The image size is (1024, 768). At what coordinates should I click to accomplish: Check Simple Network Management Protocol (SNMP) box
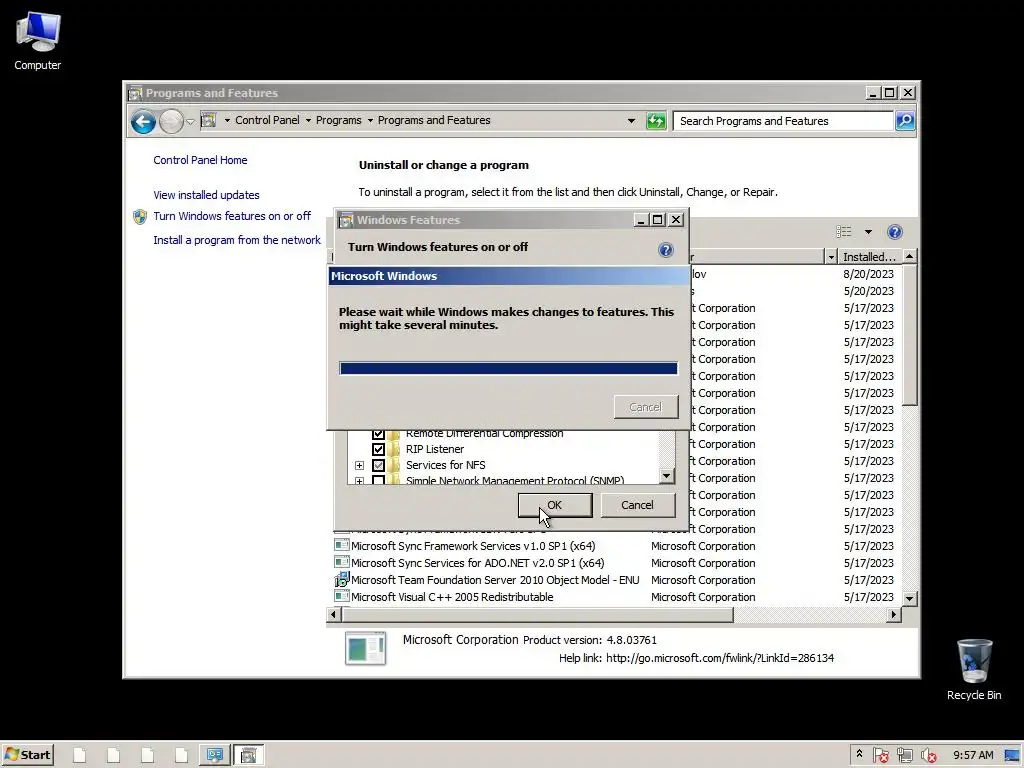[x=378, y=480]
